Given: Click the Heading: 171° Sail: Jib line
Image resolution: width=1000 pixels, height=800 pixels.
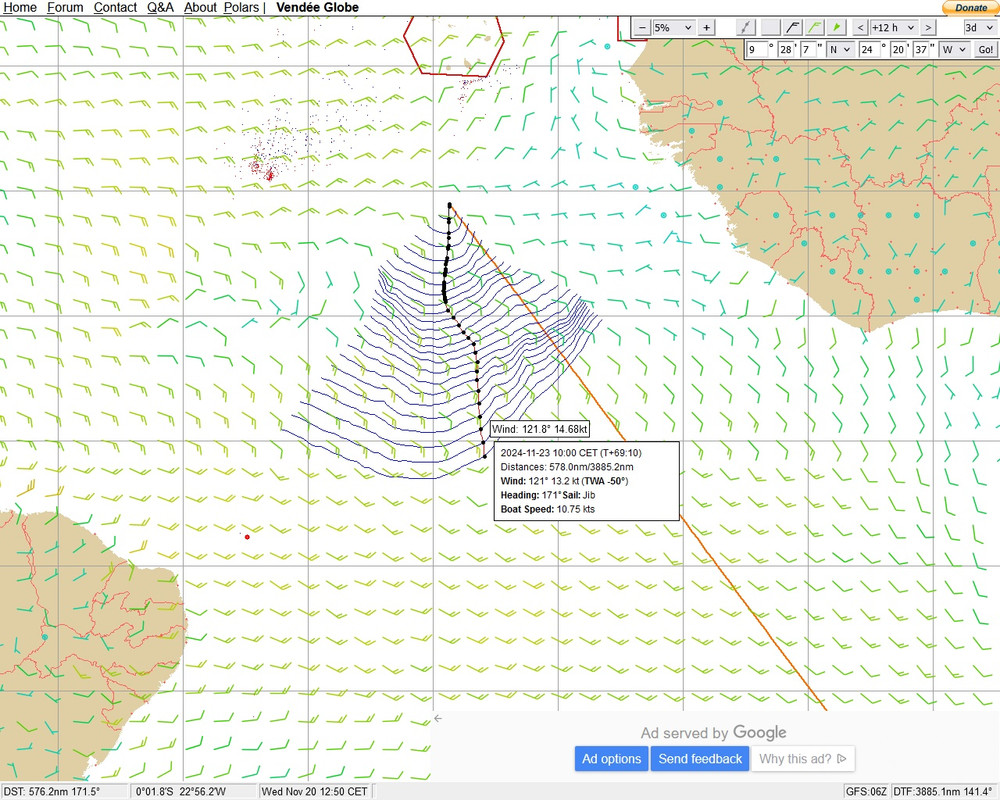Looking at the screenshot, I should (x=548, y=495).
